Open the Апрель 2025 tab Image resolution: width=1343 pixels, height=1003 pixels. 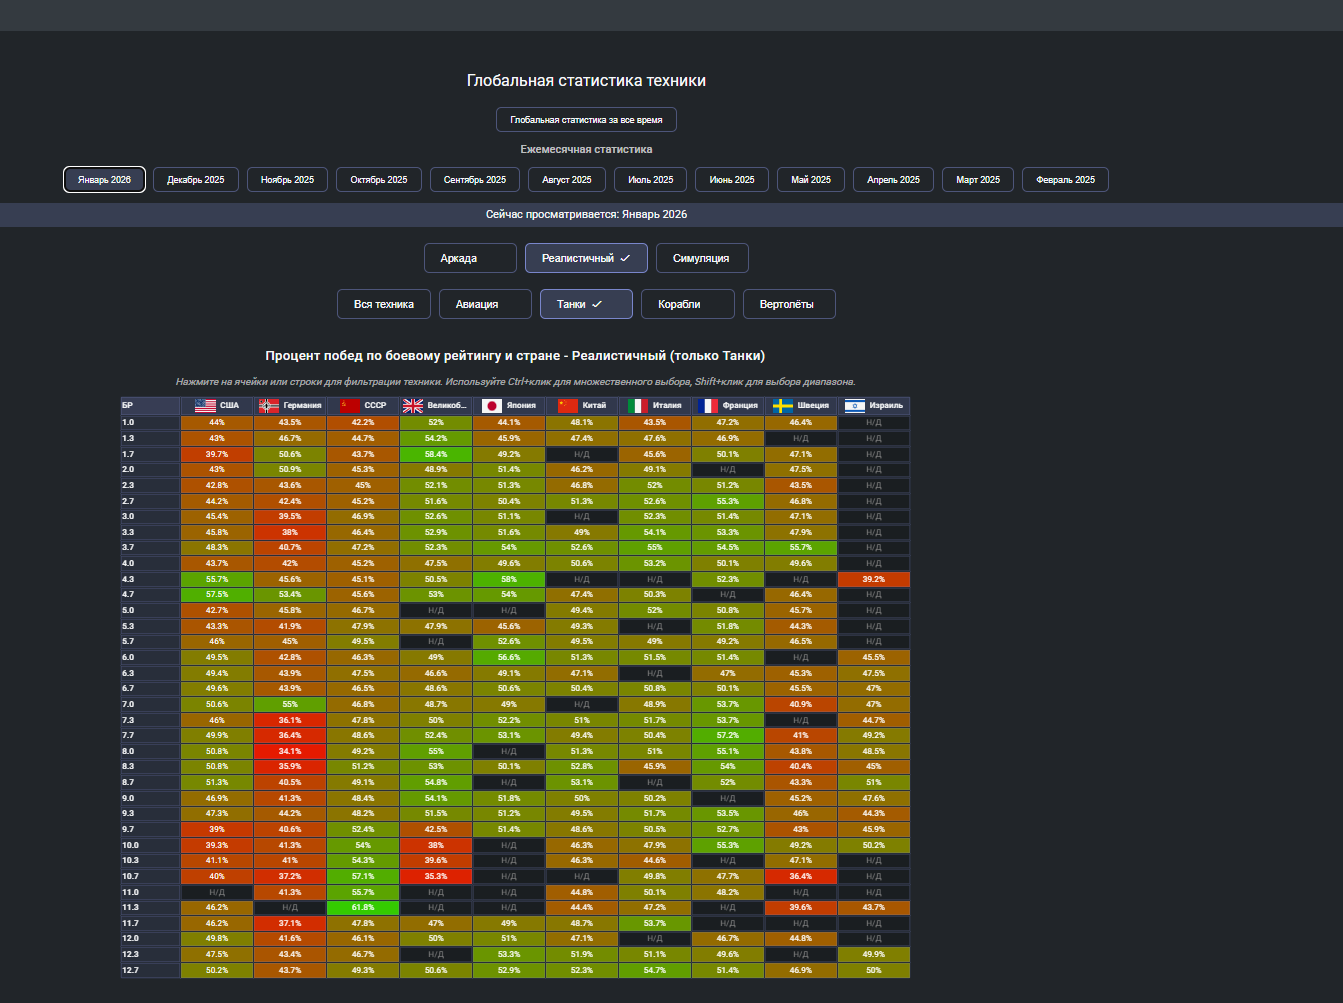pos(894,180)
